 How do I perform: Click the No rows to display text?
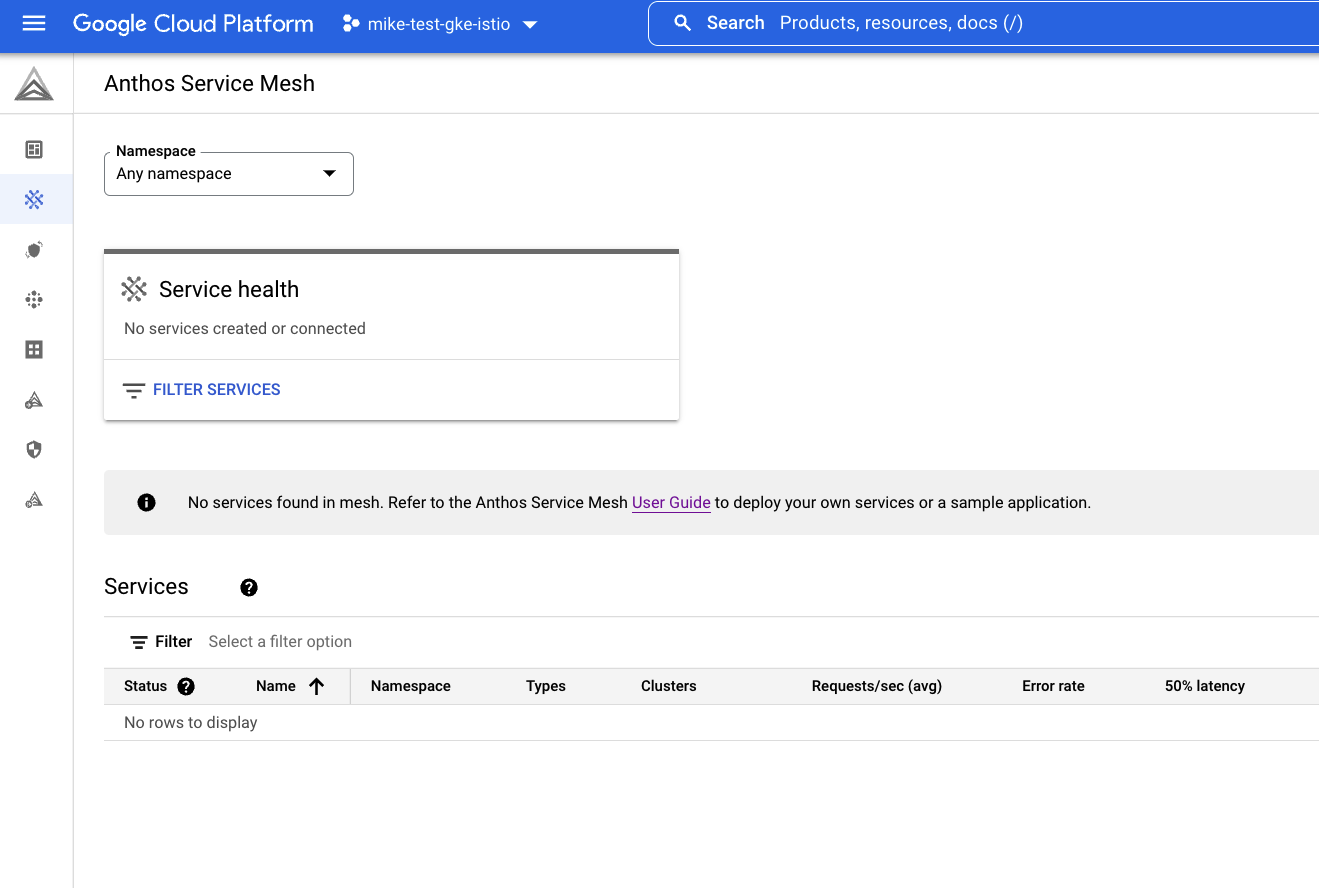[x=191, y=722]
